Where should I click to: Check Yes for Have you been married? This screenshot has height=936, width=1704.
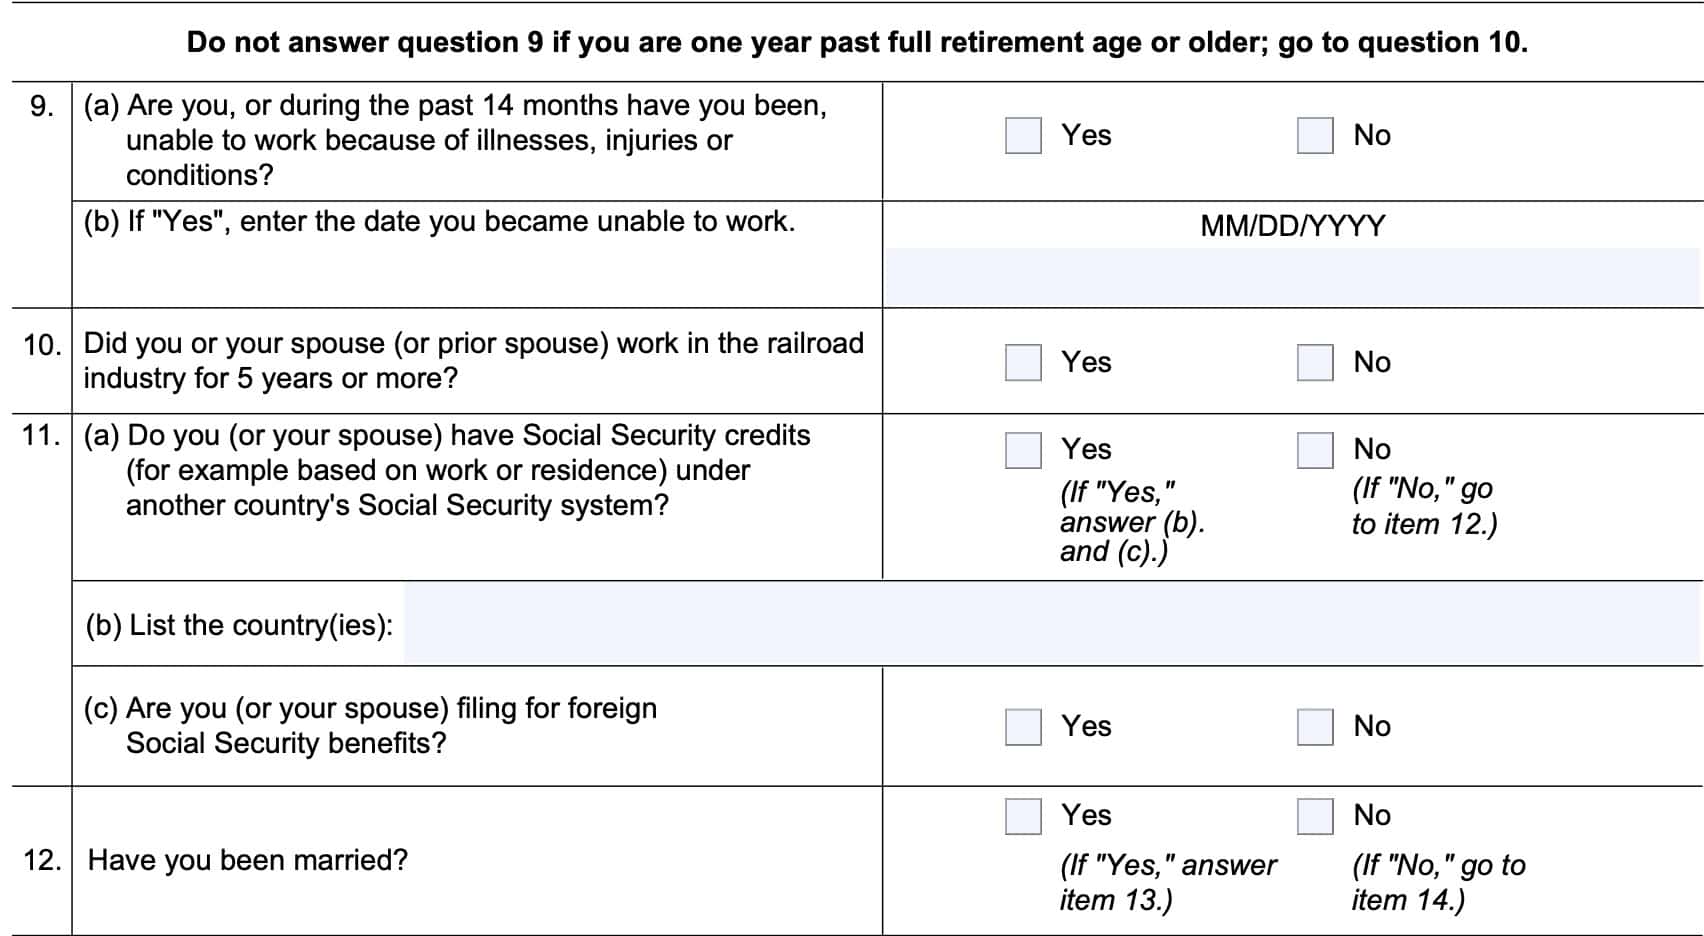pyautogui.click(x=1023, y=816)
